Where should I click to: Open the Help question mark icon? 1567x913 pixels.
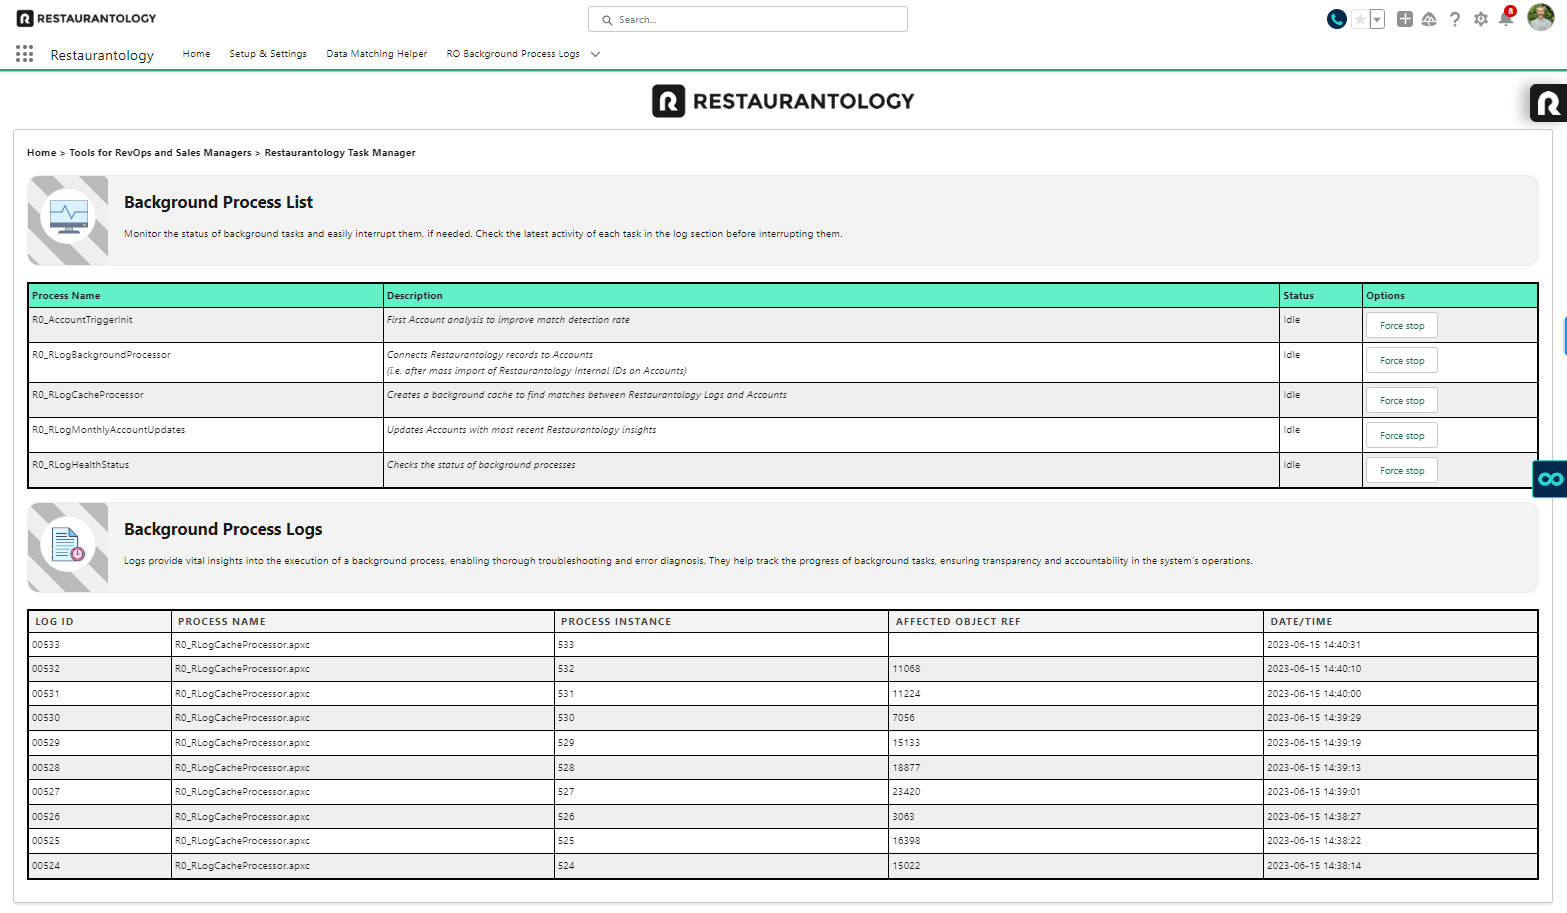(x=1455, y=19)
